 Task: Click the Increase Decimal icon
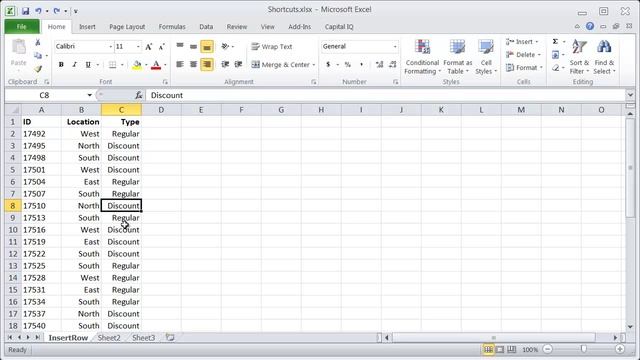(379, 64)
